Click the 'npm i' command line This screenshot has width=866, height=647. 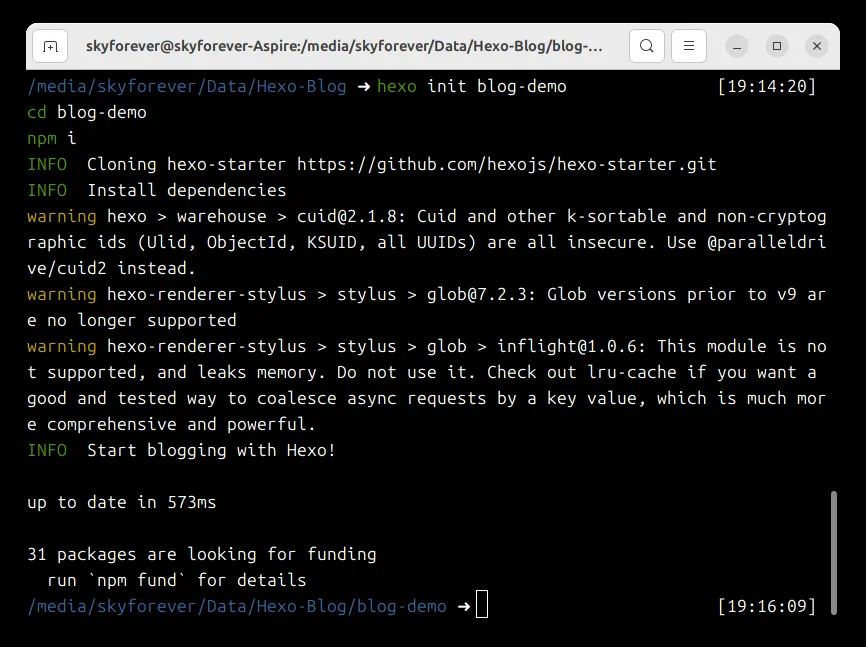pos(52,138)
